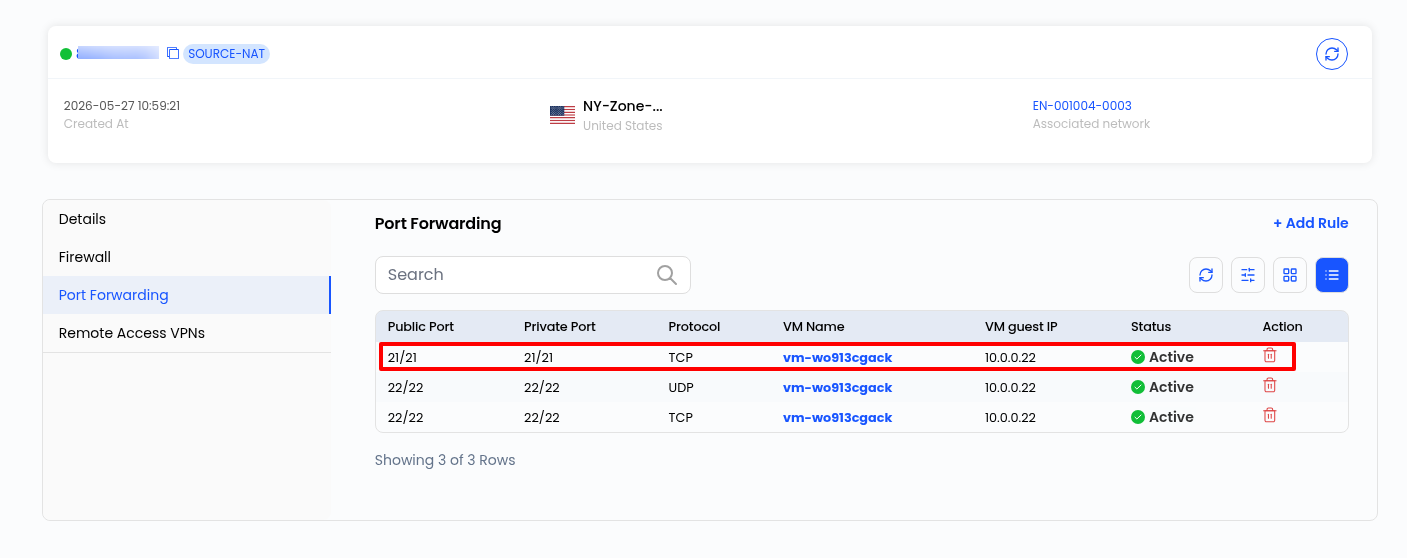
Task: Open vm-wo913cgack in the 21/21 row
Action: click(x=837, y=357)
